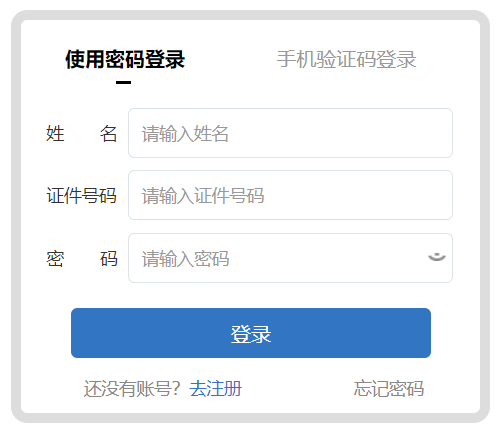This screenshot has height=434, width=499.
Task: Click the 请输入证件号码 placeholder text
Action: [203, 196]
